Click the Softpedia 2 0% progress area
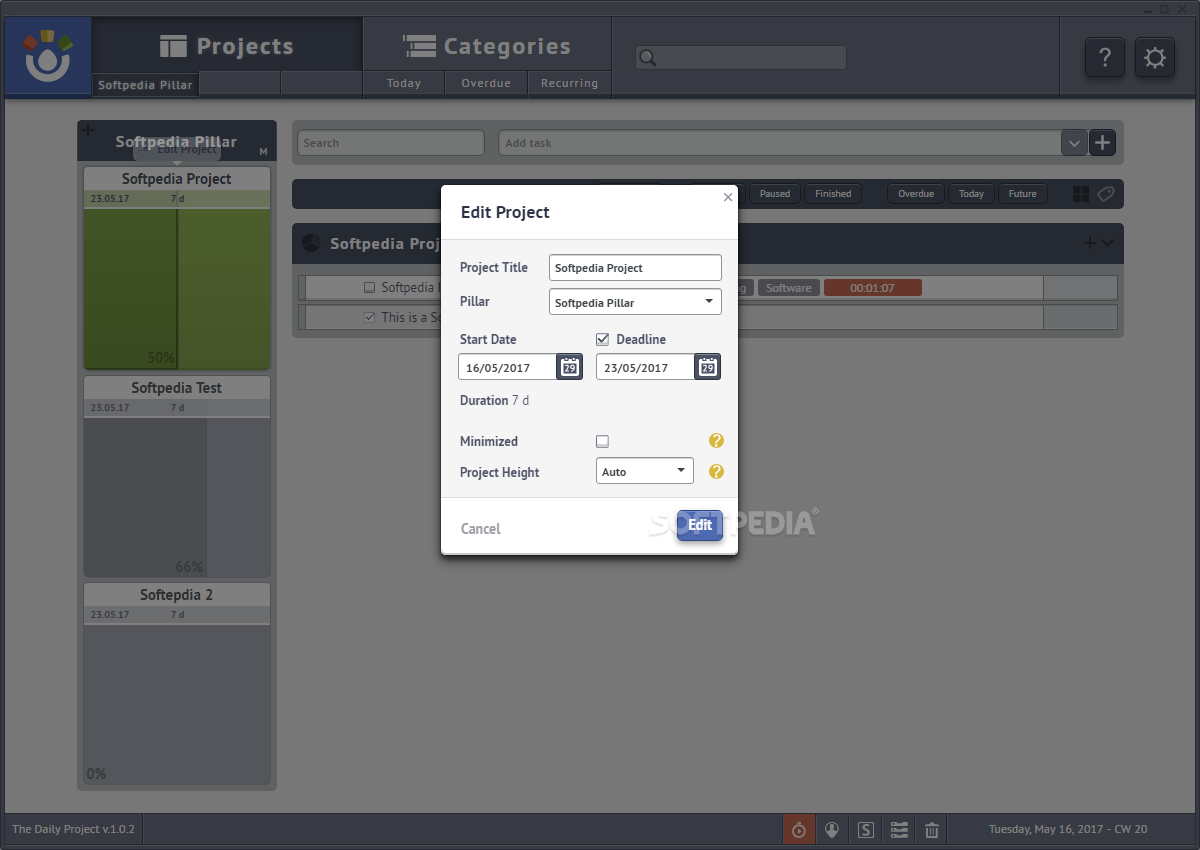Screen dimensions: 1200x850 (x=177, y=704)
